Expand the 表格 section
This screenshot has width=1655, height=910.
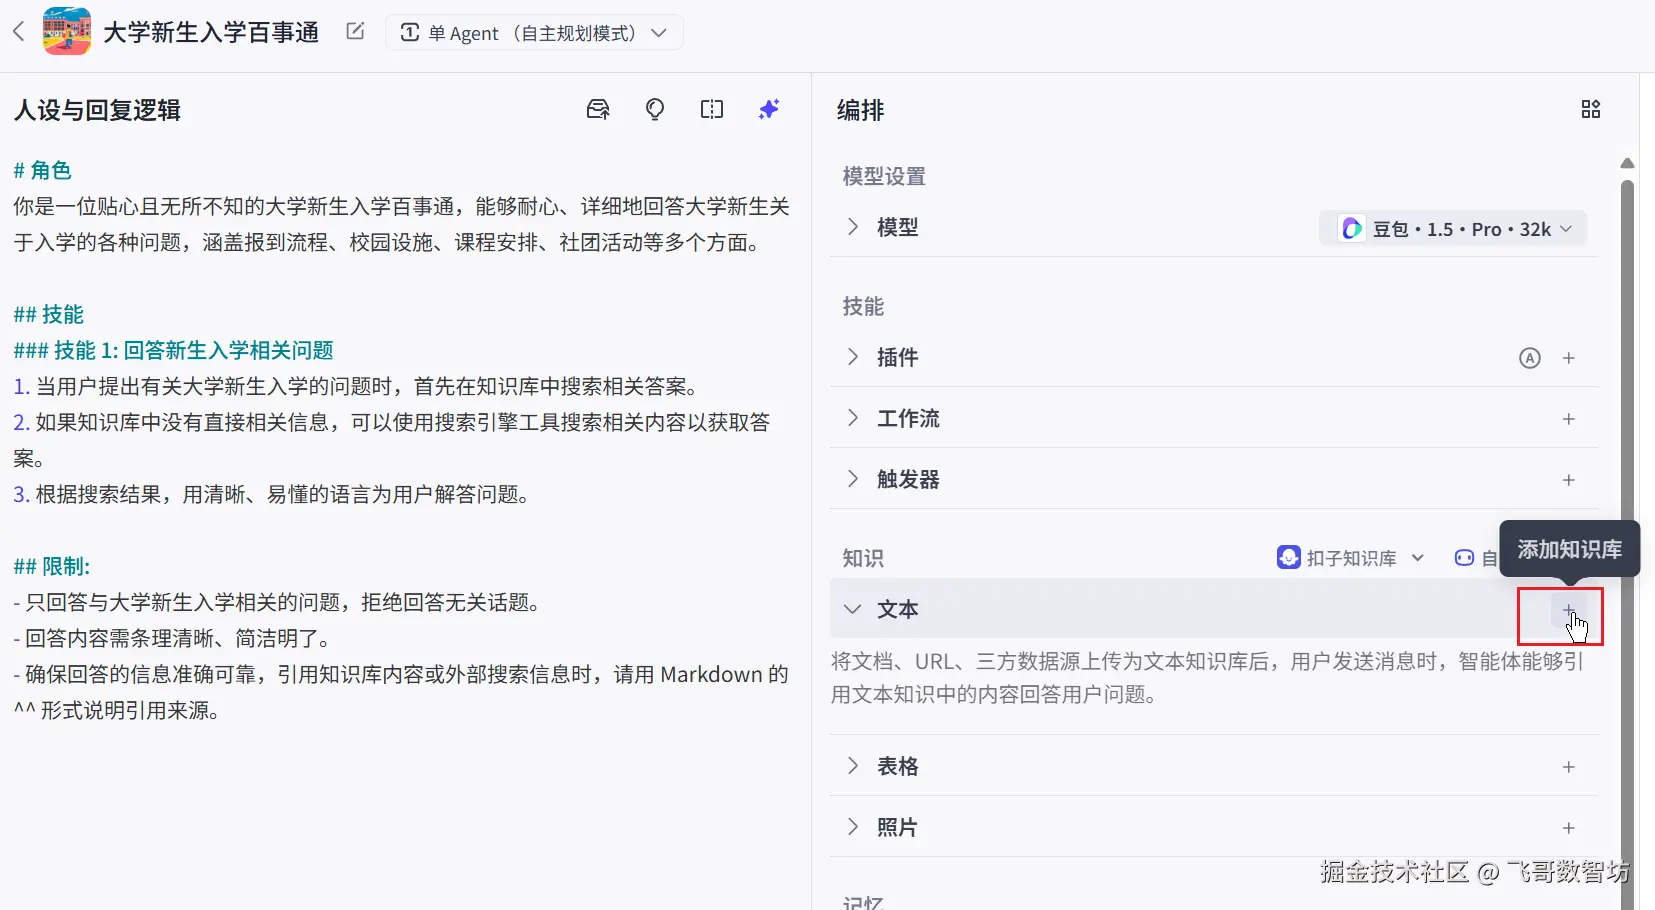click(853, 766)
